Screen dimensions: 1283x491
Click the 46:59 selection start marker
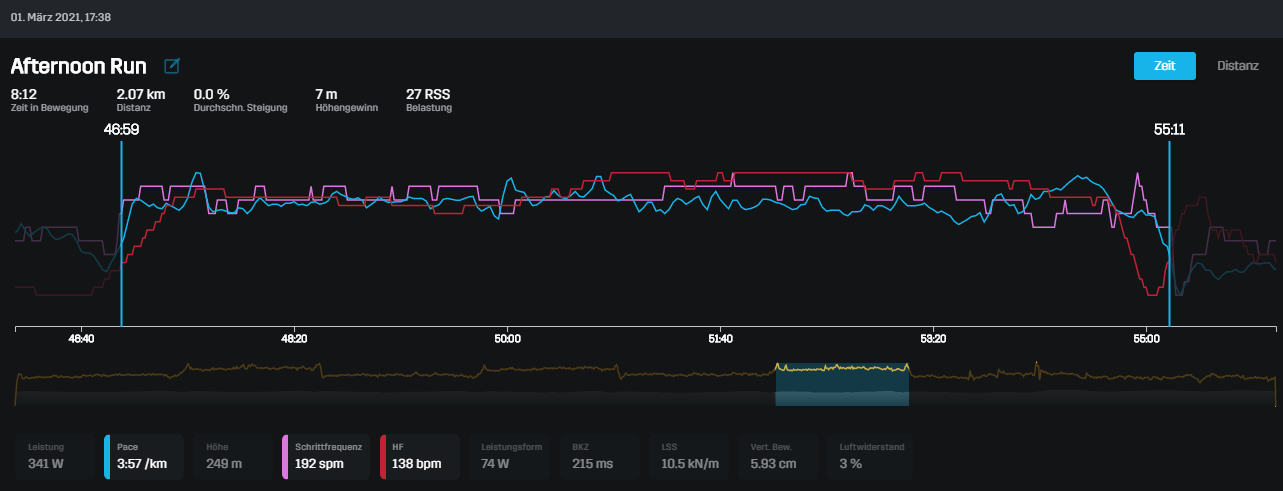pyautogui.click(x=121, y=130)
